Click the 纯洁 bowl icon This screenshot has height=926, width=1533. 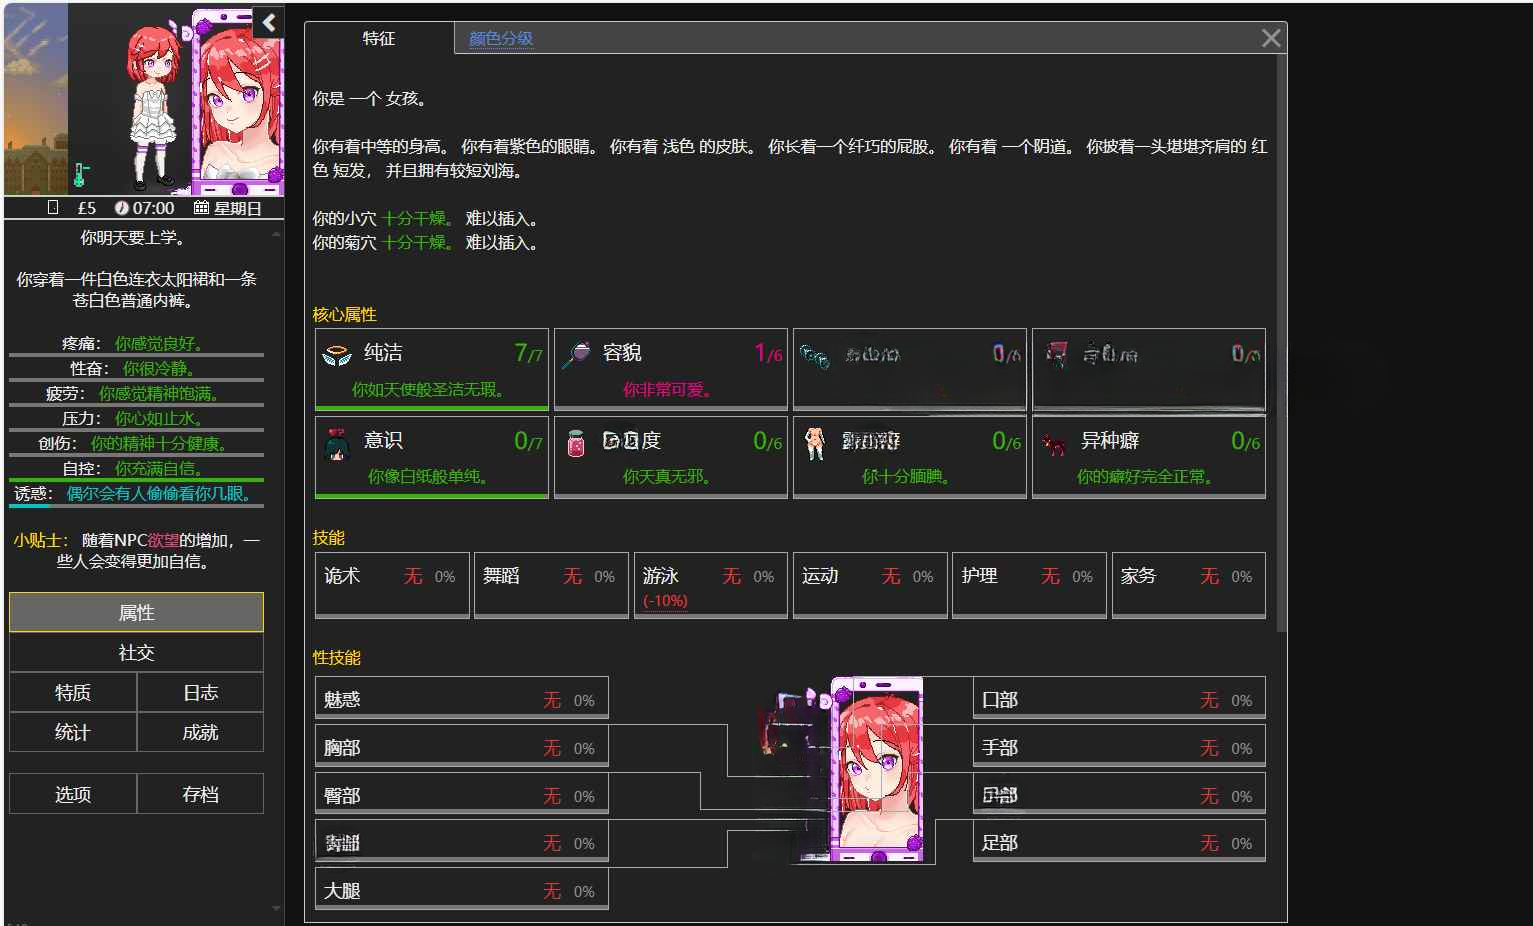pos(337,354)
